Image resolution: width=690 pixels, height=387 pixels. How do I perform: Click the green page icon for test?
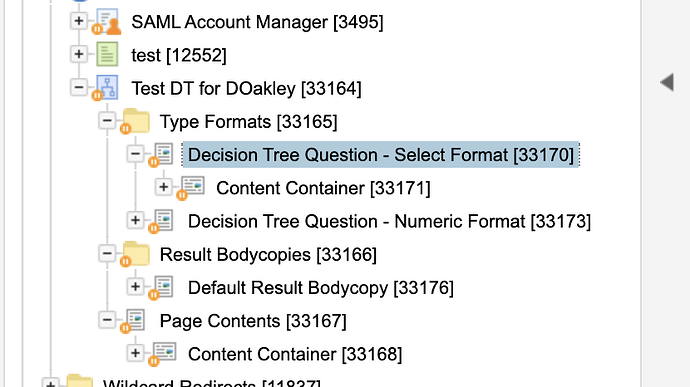107,54
